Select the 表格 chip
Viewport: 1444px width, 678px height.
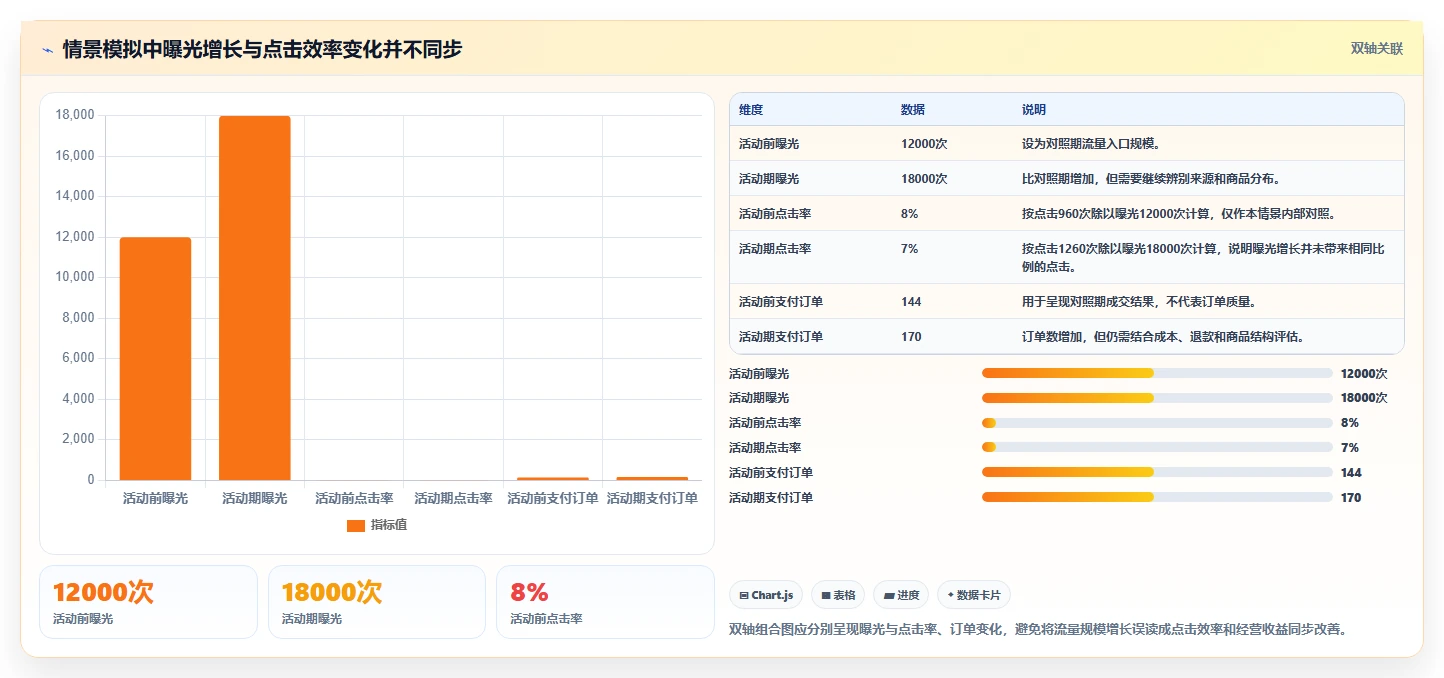[x=838, y=595]
